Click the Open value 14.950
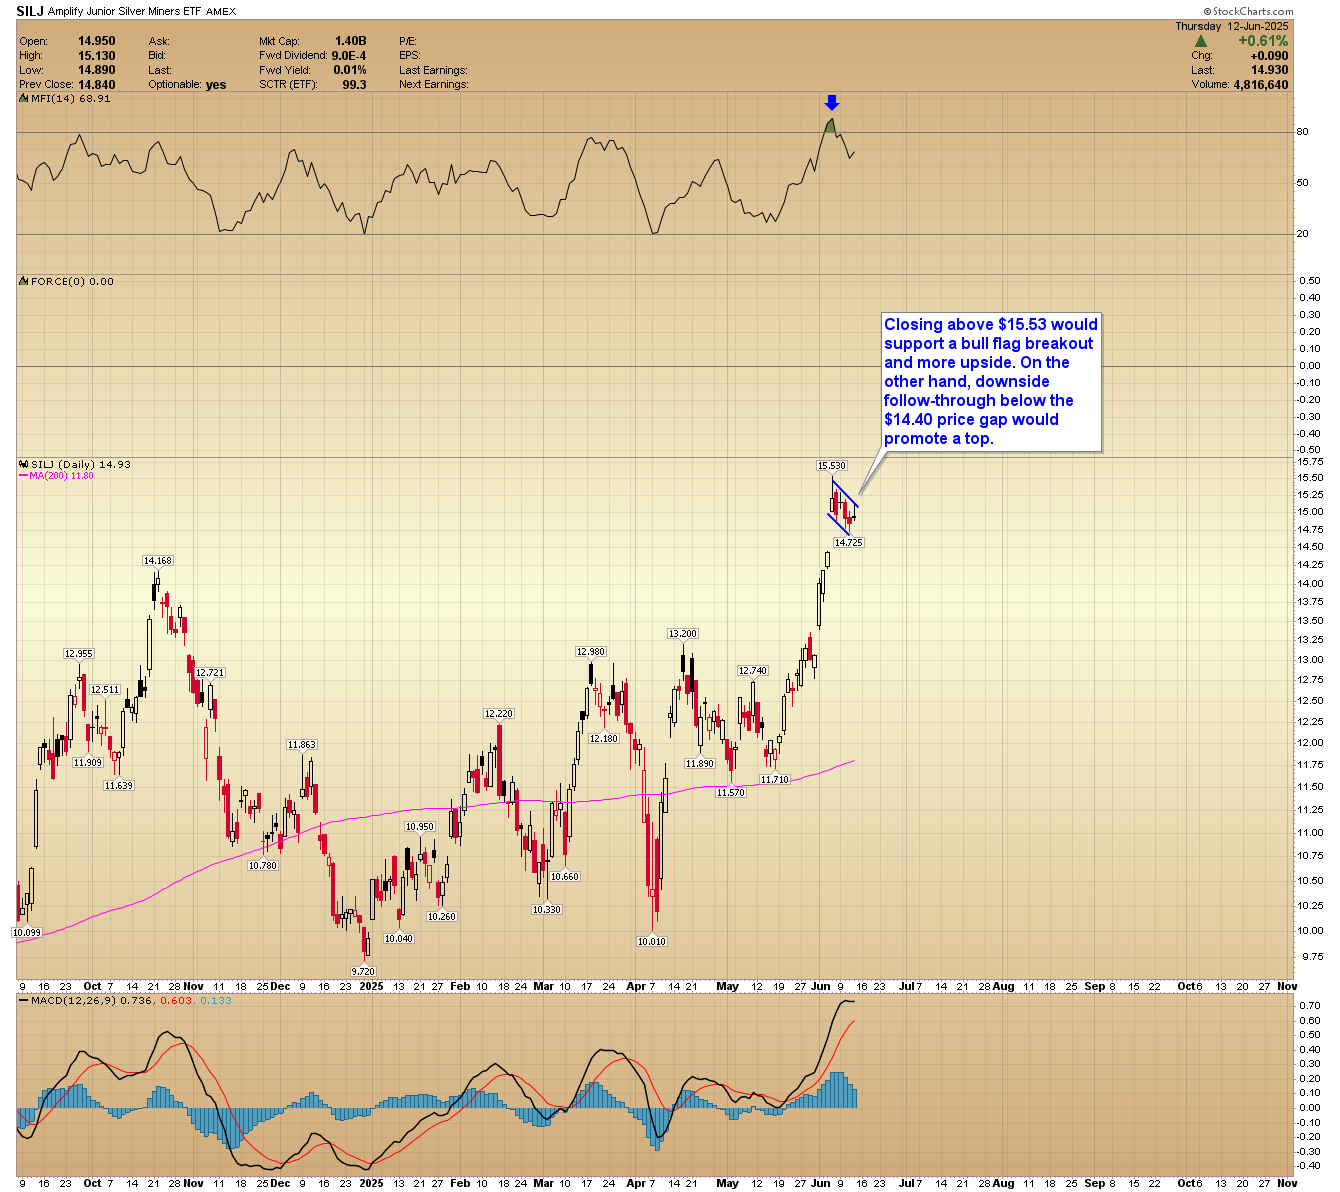Screen dimensions: 1340x1192 coord(97,42)
